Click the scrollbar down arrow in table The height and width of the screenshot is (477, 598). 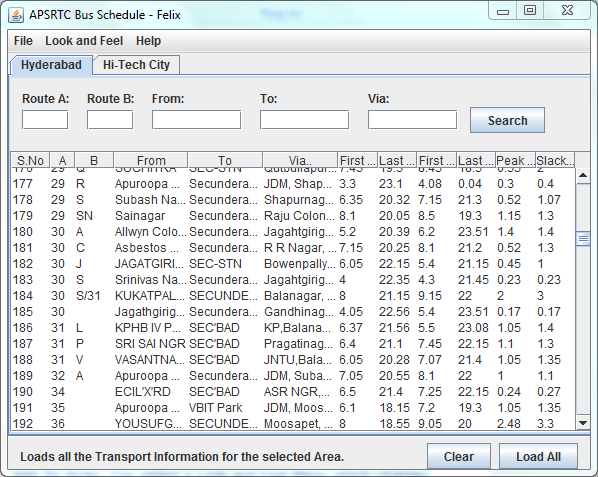[583, 423]
